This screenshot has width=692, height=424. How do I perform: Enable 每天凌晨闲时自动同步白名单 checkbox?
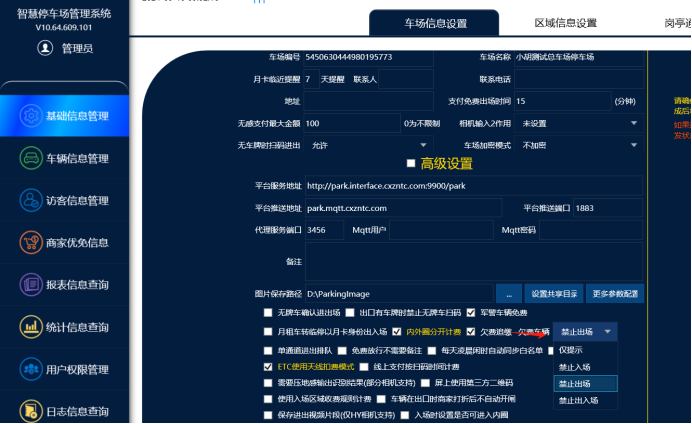[432, 351]
